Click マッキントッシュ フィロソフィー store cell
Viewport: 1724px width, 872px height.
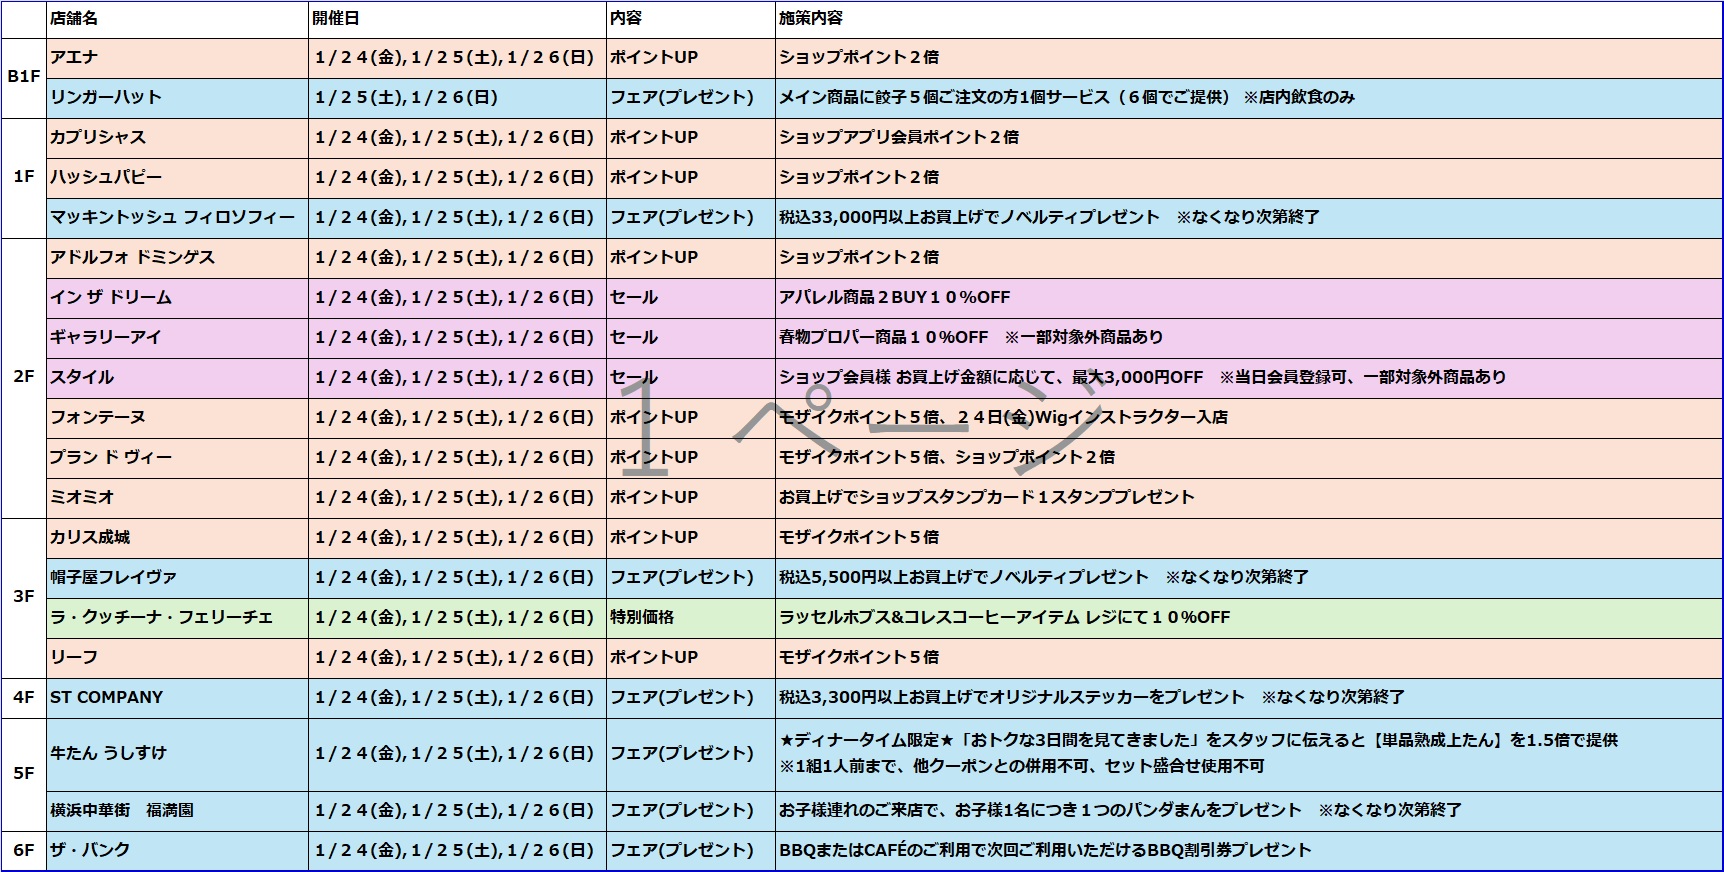point(177,218)
